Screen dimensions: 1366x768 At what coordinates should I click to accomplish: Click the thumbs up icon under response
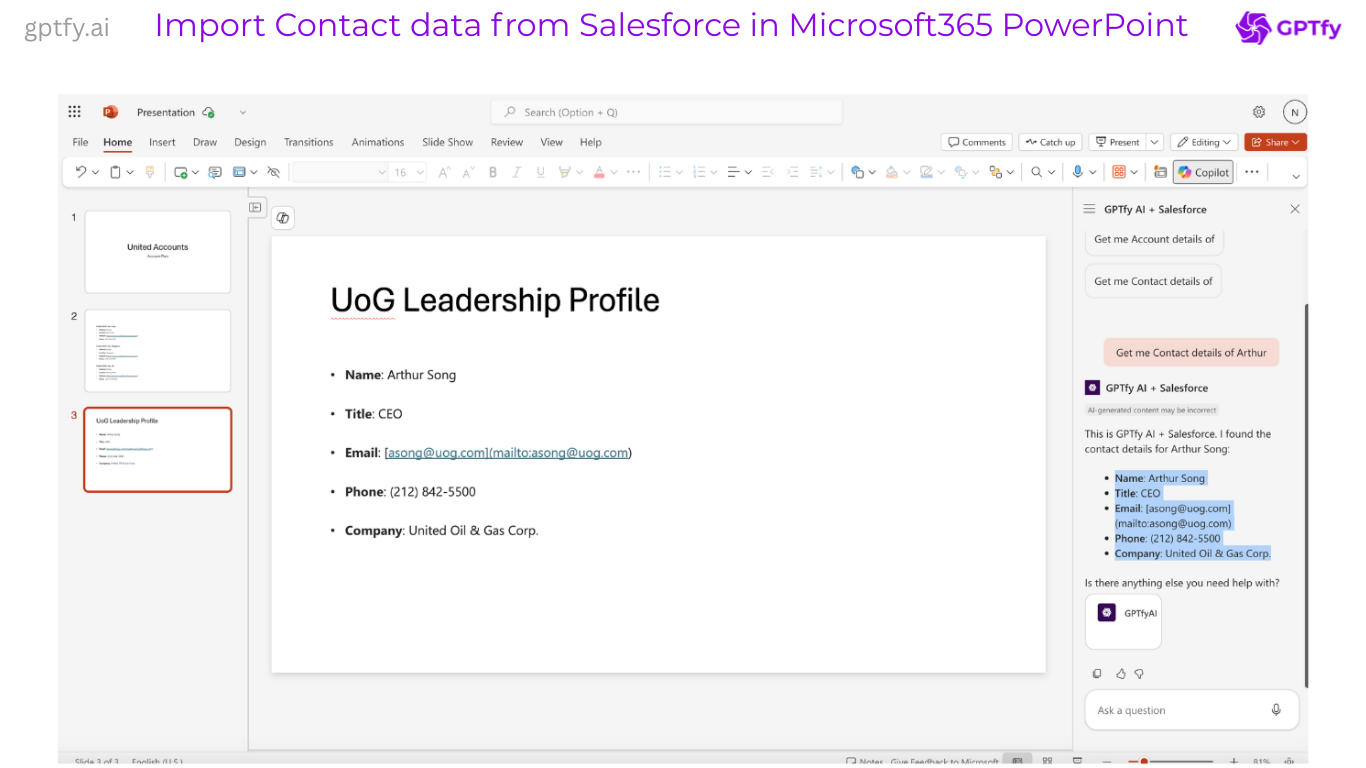(1121, 674)
